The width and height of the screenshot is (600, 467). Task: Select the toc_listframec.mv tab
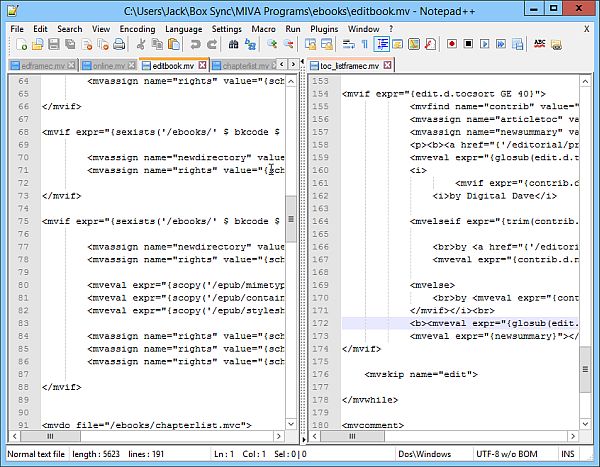pyautogui.click(x=349, y=66)
